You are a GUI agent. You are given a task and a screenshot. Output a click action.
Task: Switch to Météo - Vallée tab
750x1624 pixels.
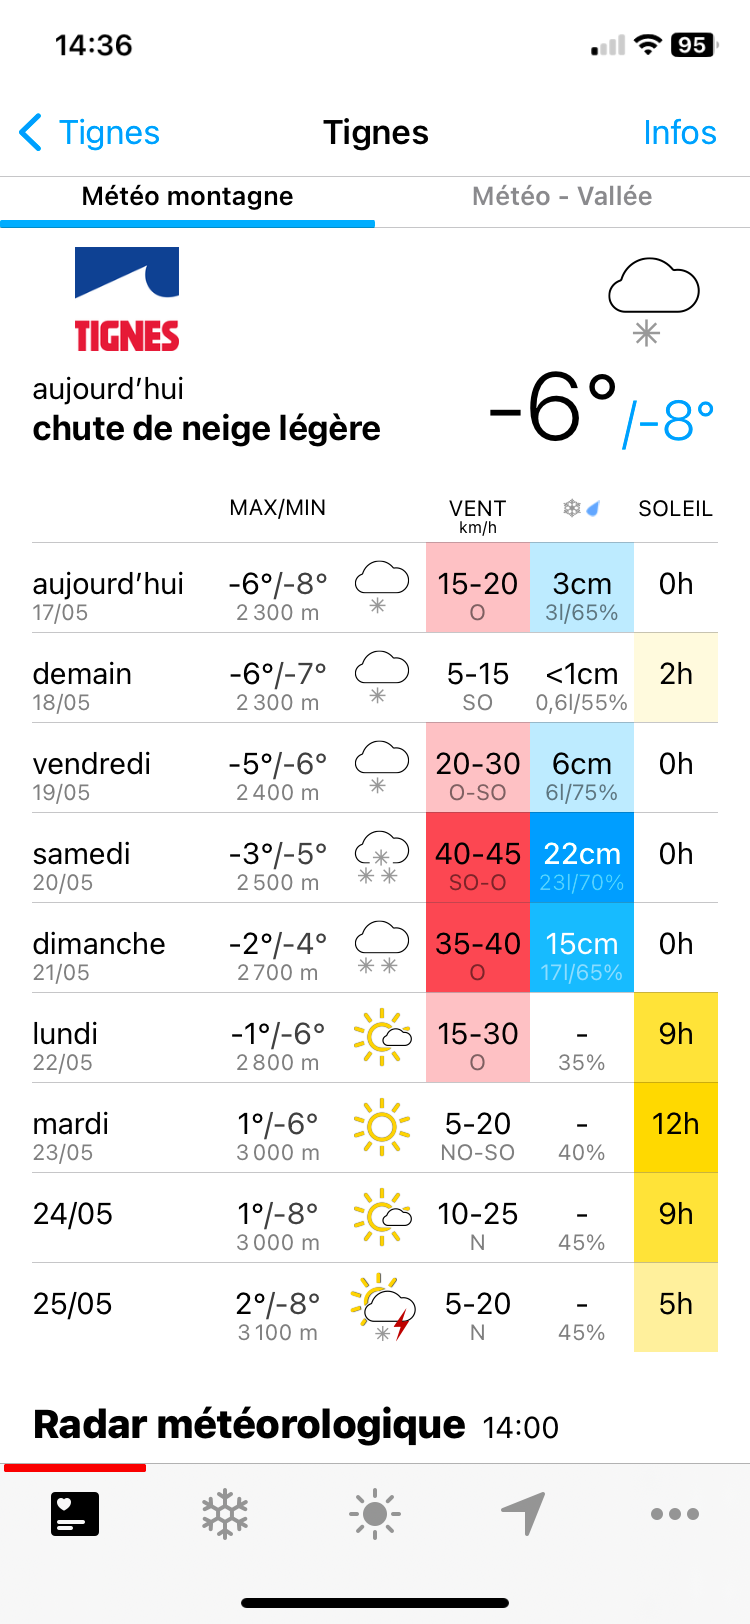click(562, 196)
